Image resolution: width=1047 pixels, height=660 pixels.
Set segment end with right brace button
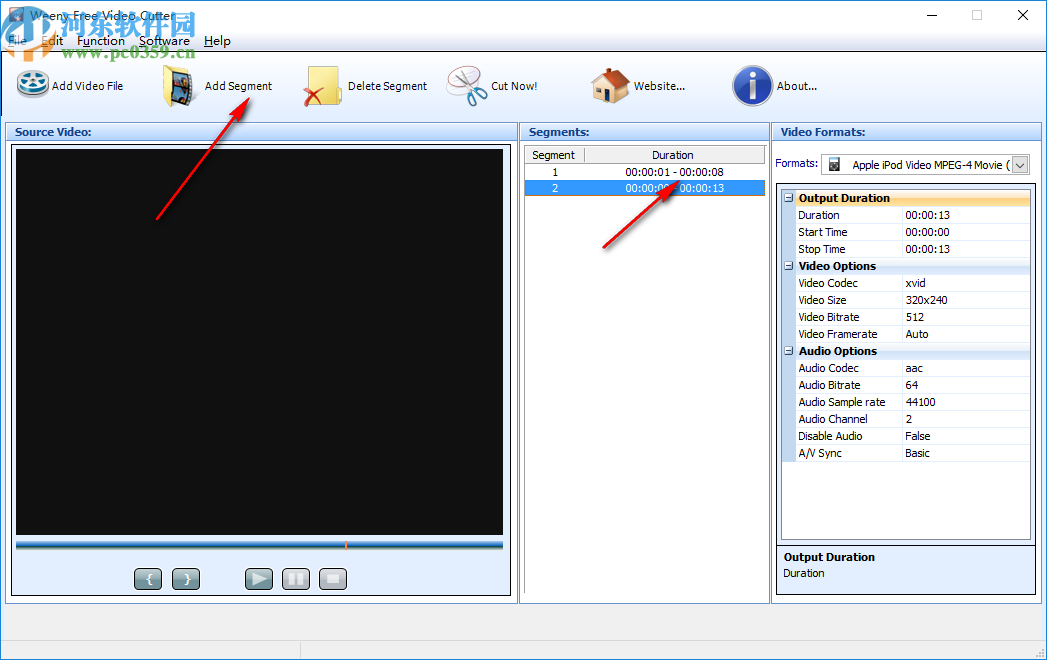(186, 579)
